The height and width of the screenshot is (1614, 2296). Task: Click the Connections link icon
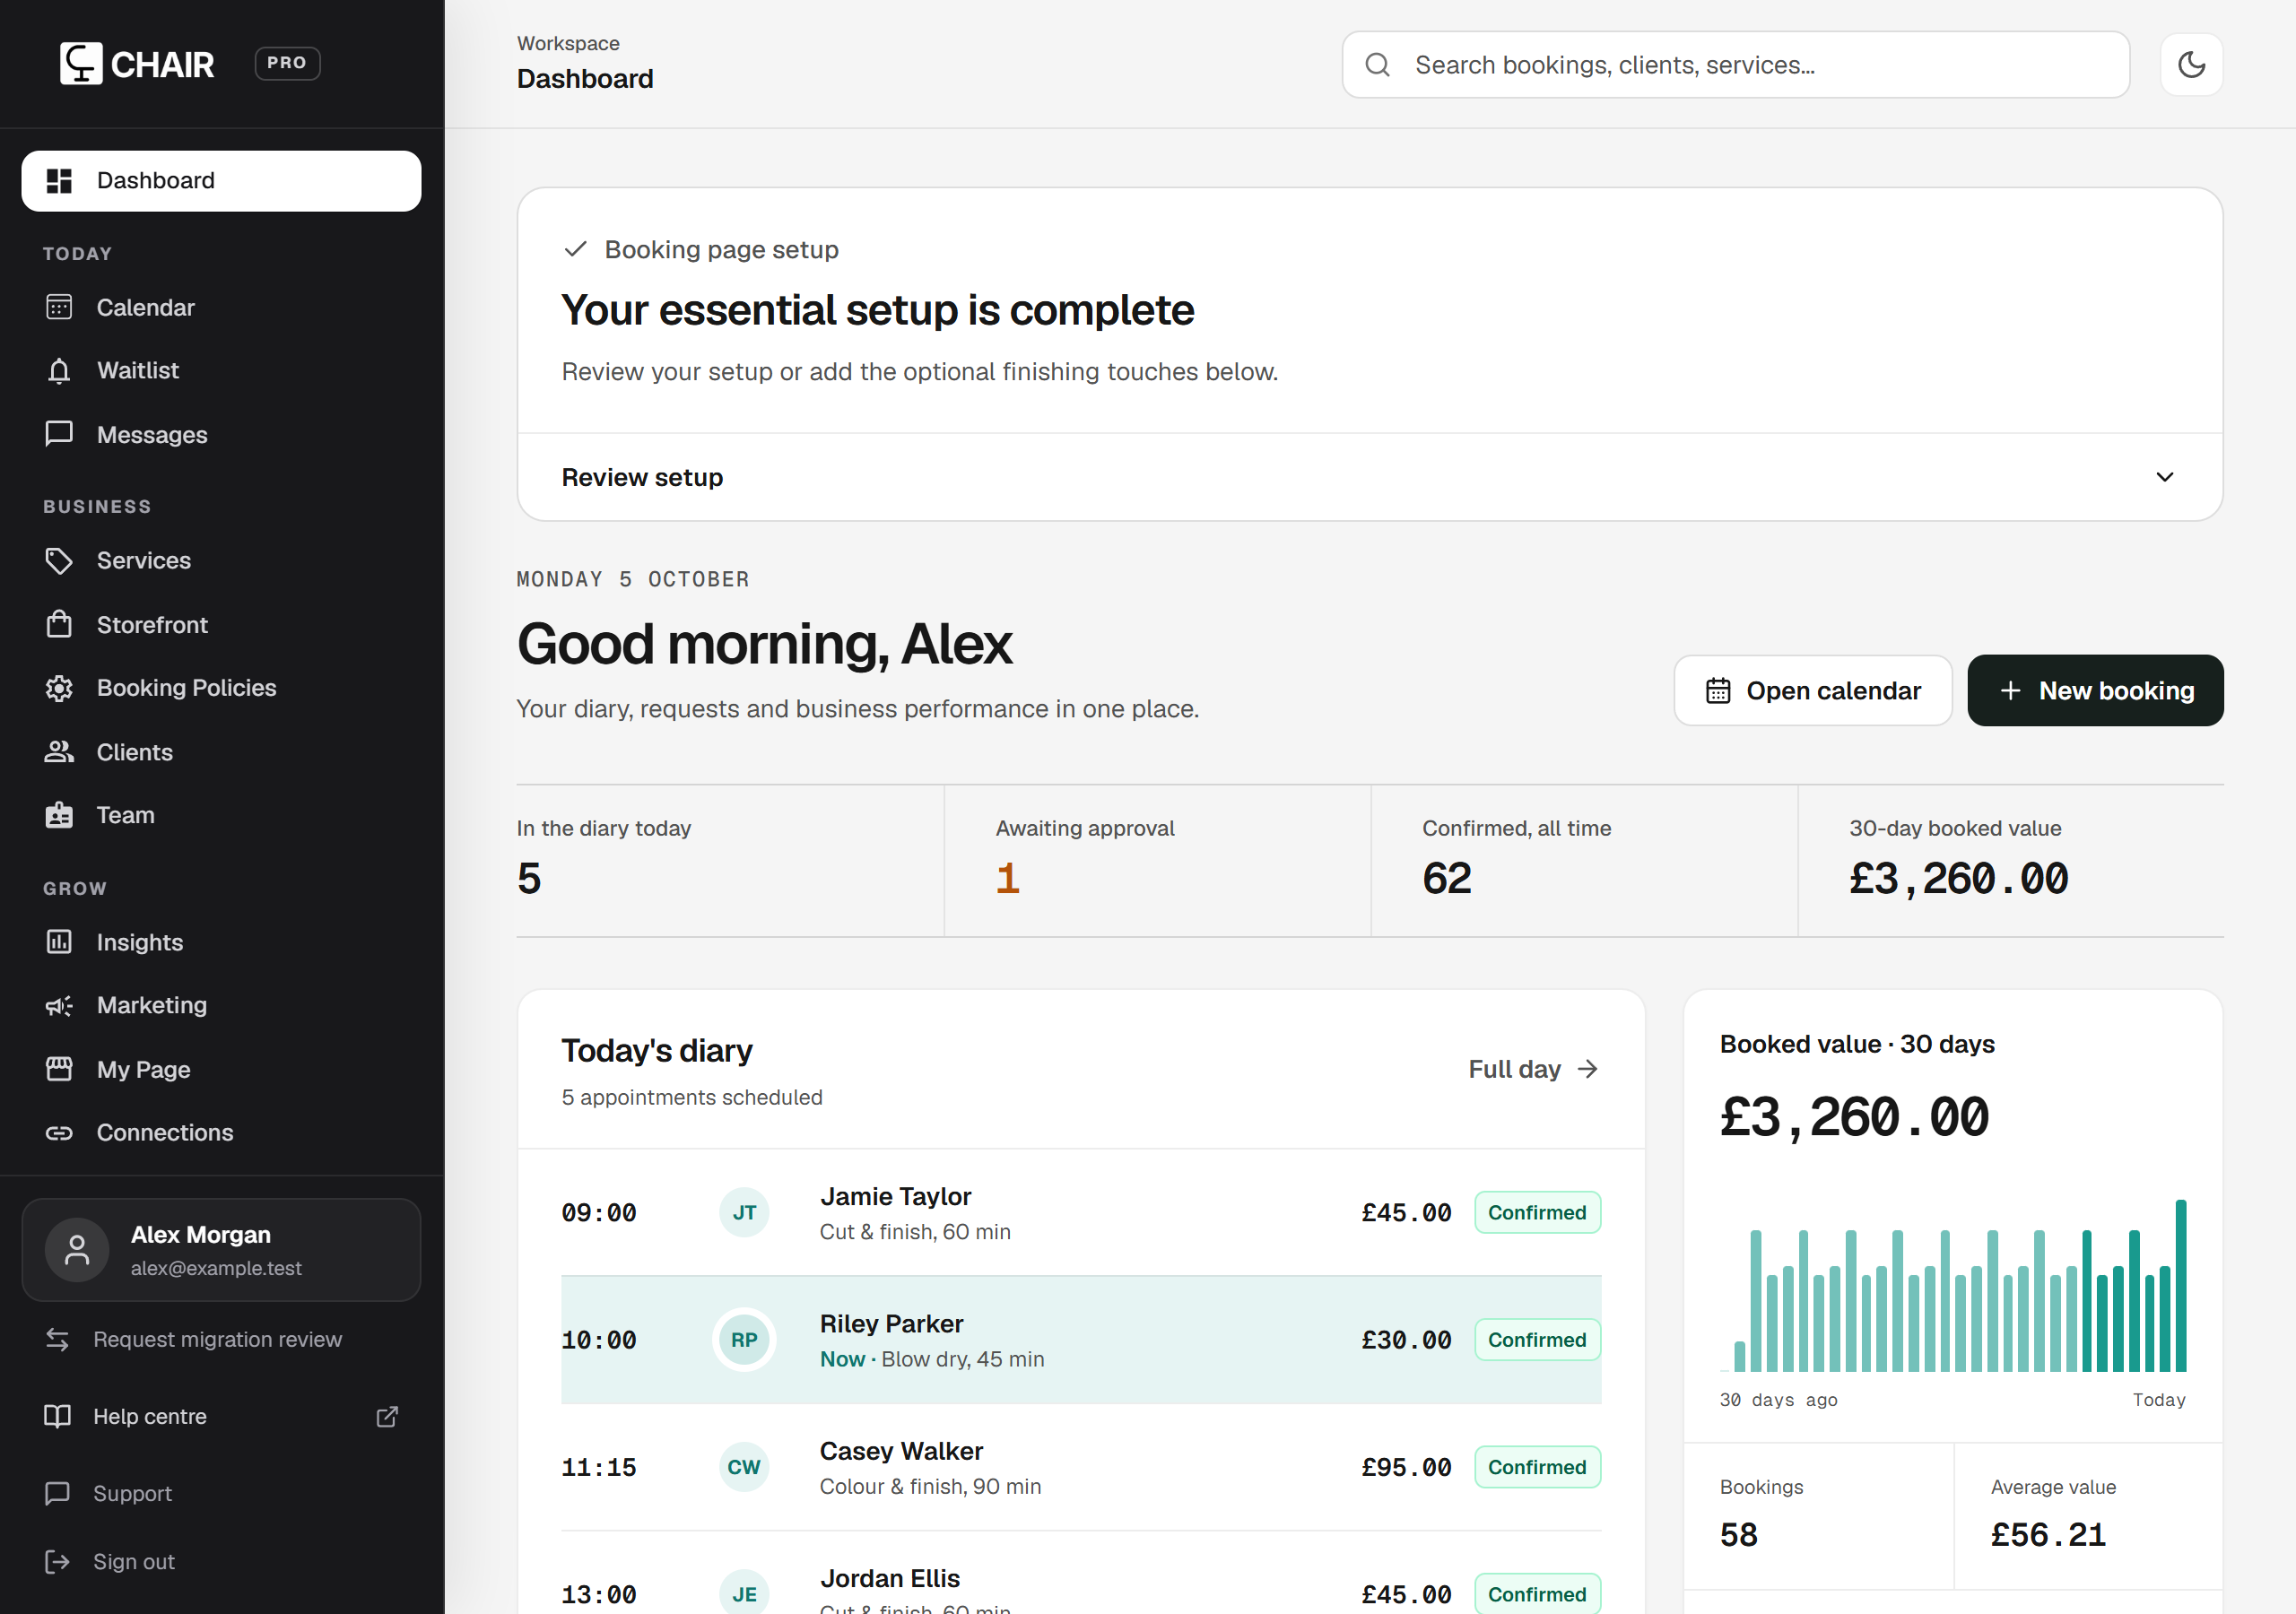click(x=59, y=1133)
